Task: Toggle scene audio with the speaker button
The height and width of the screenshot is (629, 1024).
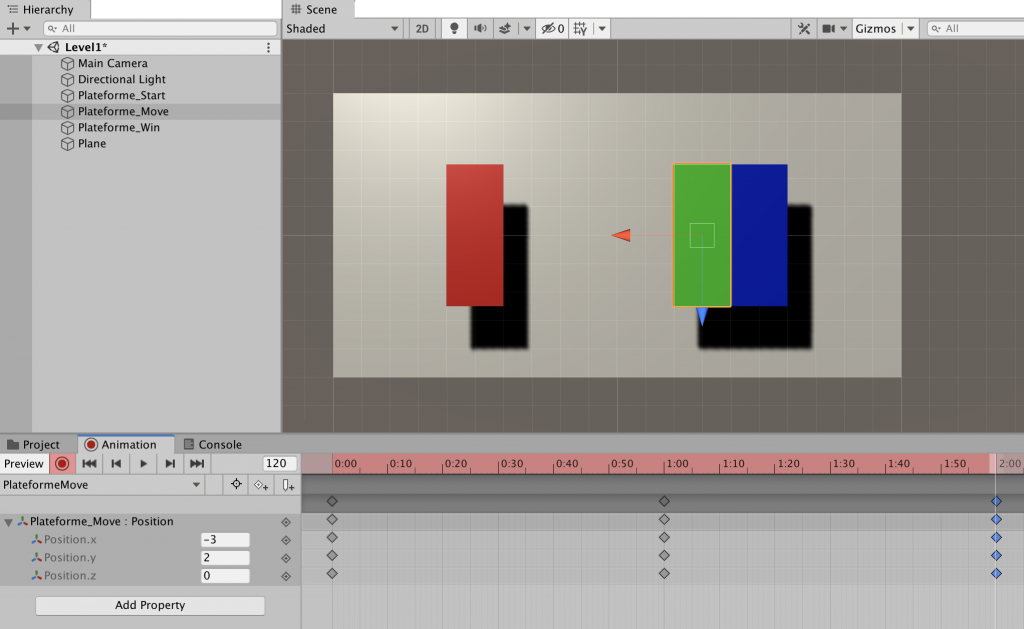Action: tap(480, 29)
